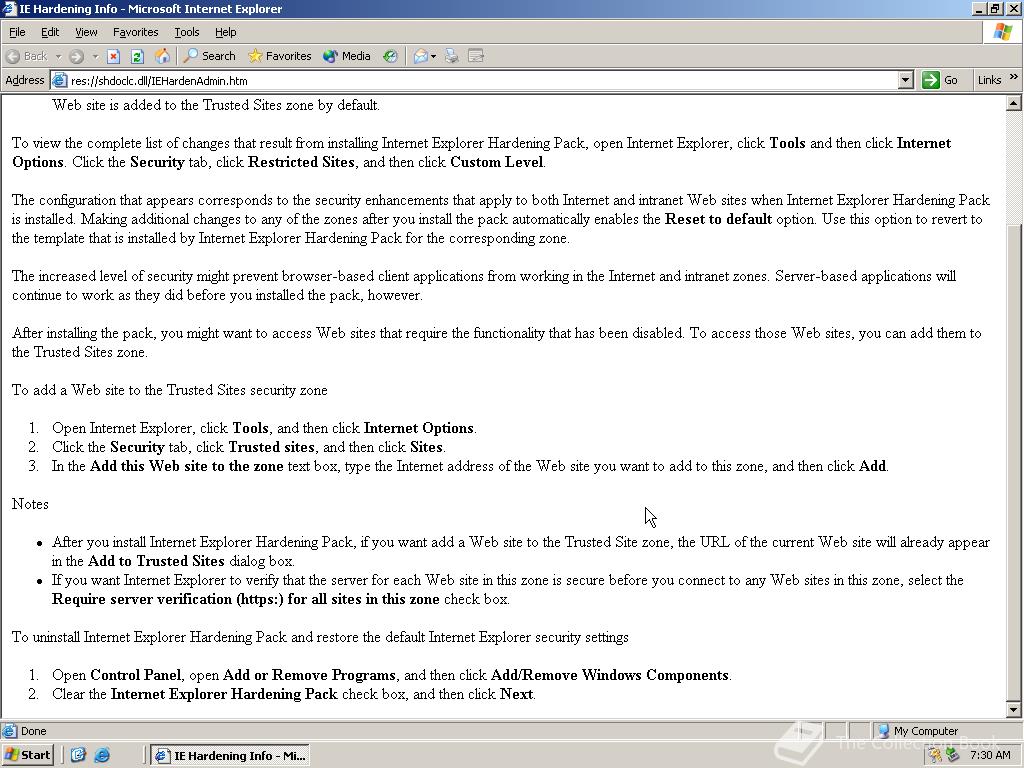Click the Start button

coord(27,755)
